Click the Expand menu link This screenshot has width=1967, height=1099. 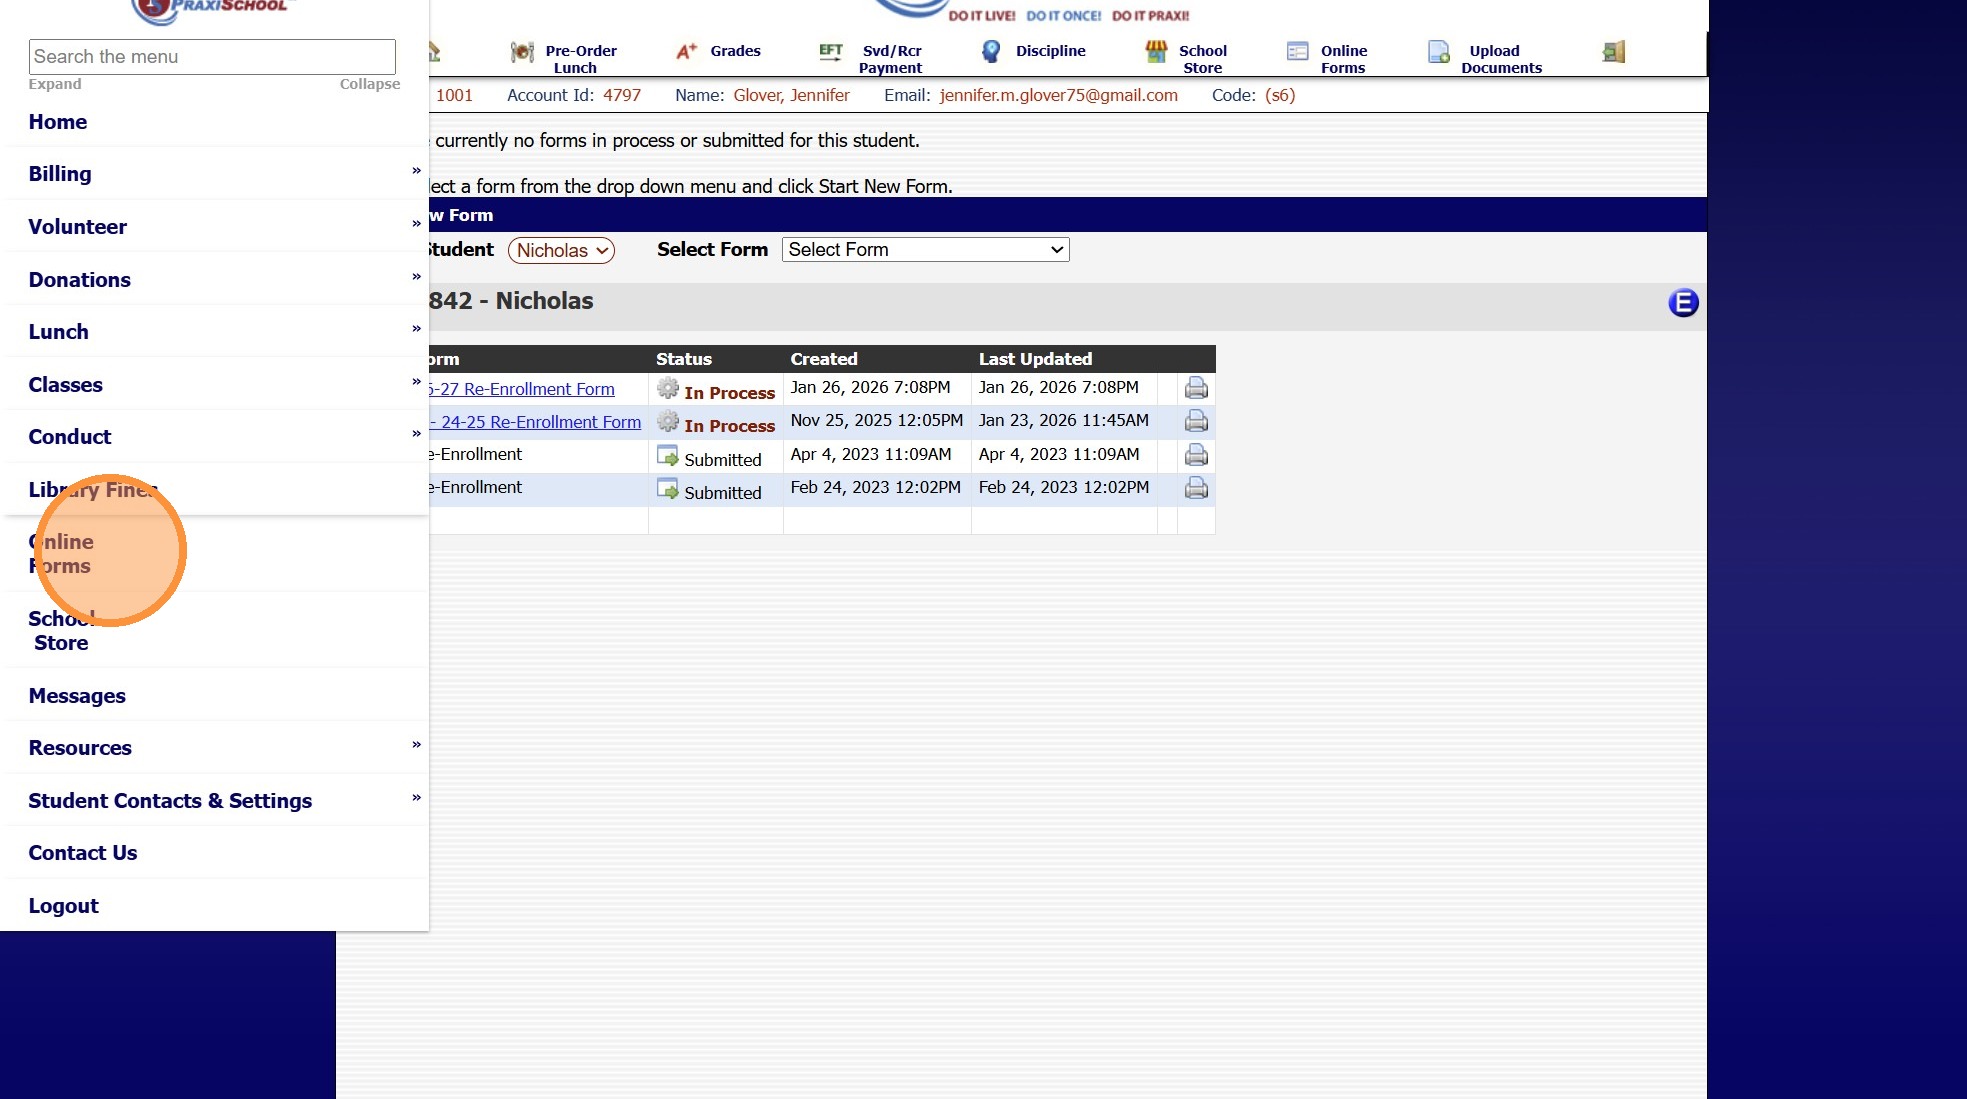pos(54,84)
